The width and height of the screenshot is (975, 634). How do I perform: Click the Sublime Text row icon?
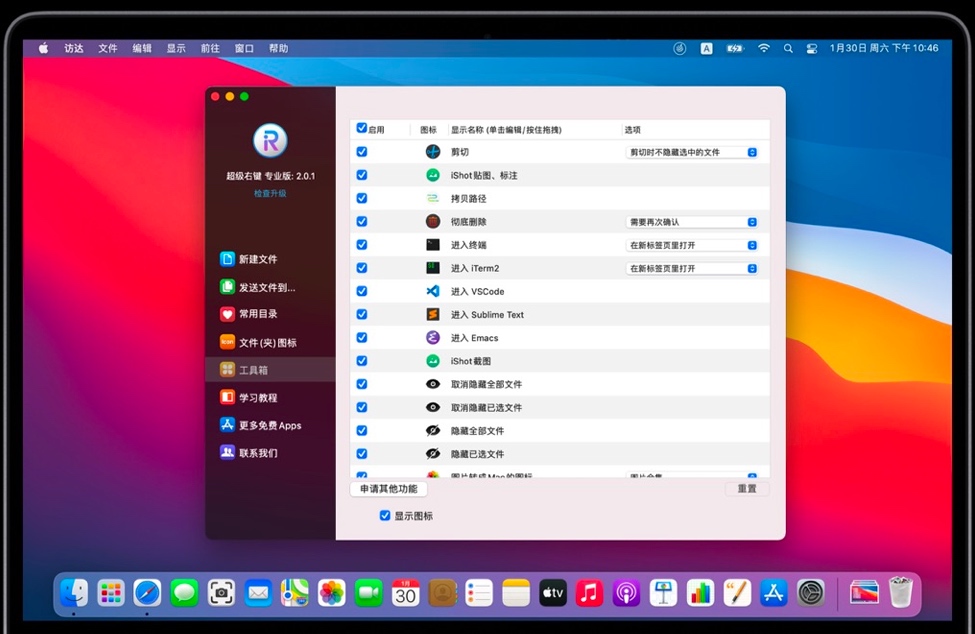(x=432, y=314)
